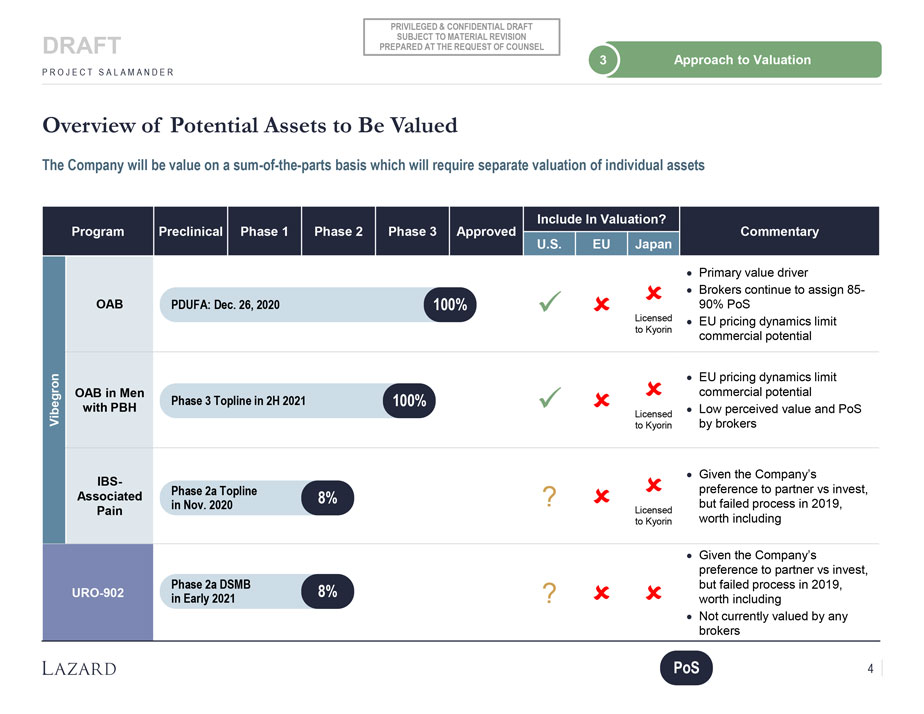Screen dimensions: 924x714
Task: Click the Japan red X for URO-902
Action: point(653,593)
